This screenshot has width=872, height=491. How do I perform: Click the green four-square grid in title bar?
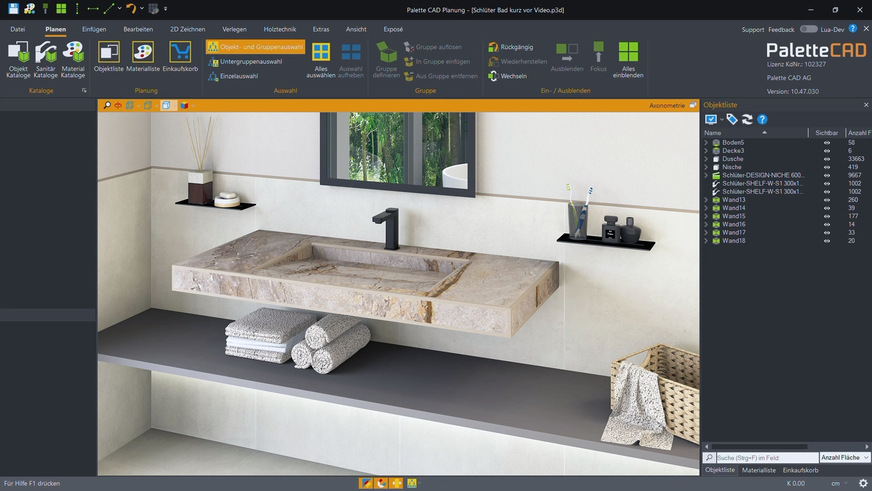coord(61,8)
